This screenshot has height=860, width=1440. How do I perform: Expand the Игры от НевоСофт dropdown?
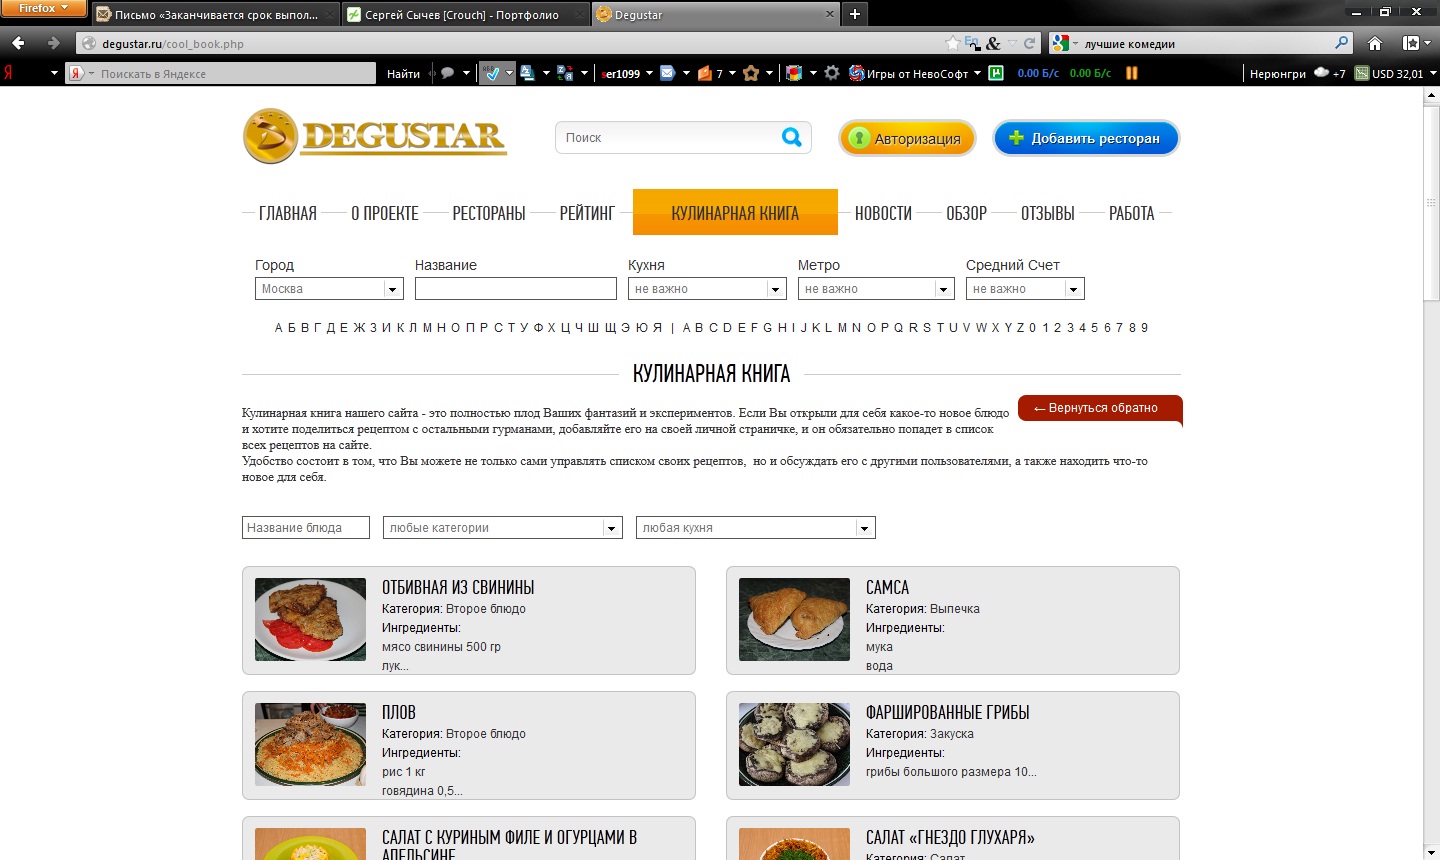pyautogui.click(x=977, y=73)
